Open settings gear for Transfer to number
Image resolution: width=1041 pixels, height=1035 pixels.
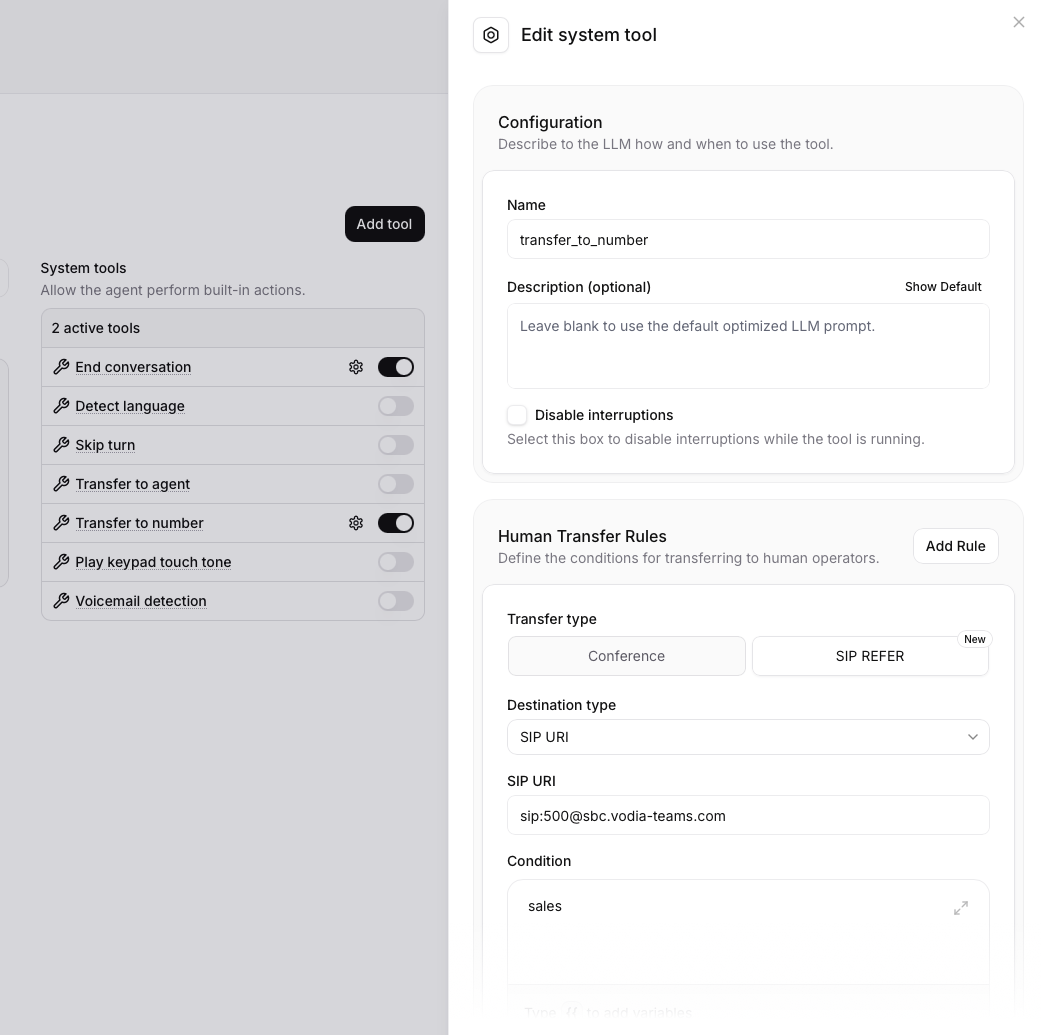(356, 523)
